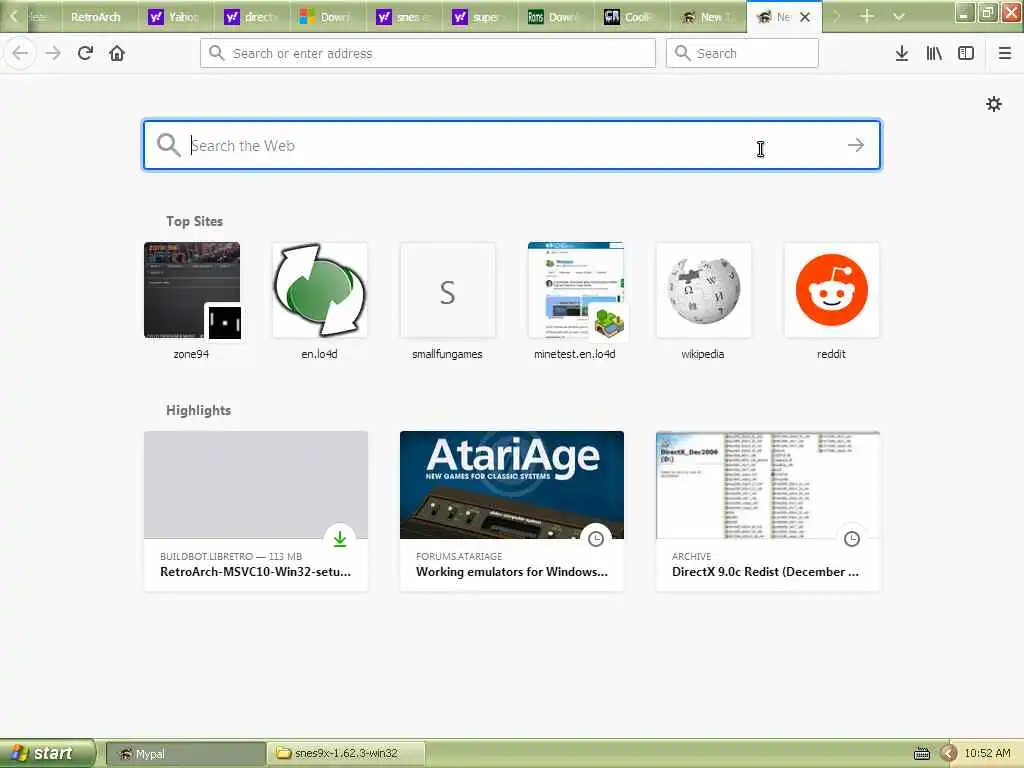1024x768 pixels.
Task: Click the 10:52 AM clock
Action: click(987, 753)
